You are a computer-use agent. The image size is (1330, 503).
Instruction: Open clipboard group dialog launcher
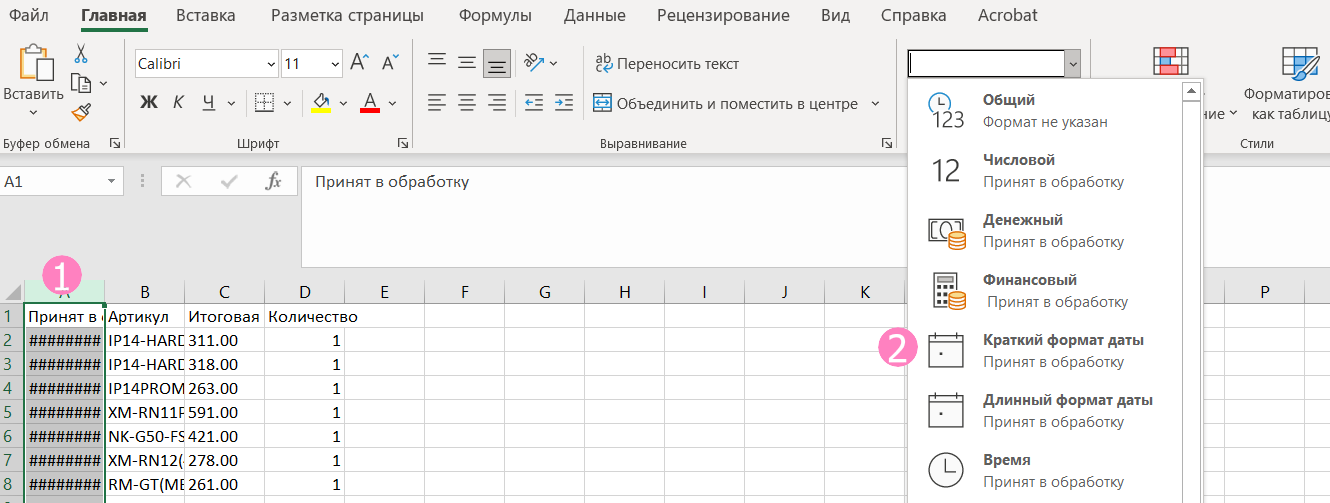(x=114, y=143)
